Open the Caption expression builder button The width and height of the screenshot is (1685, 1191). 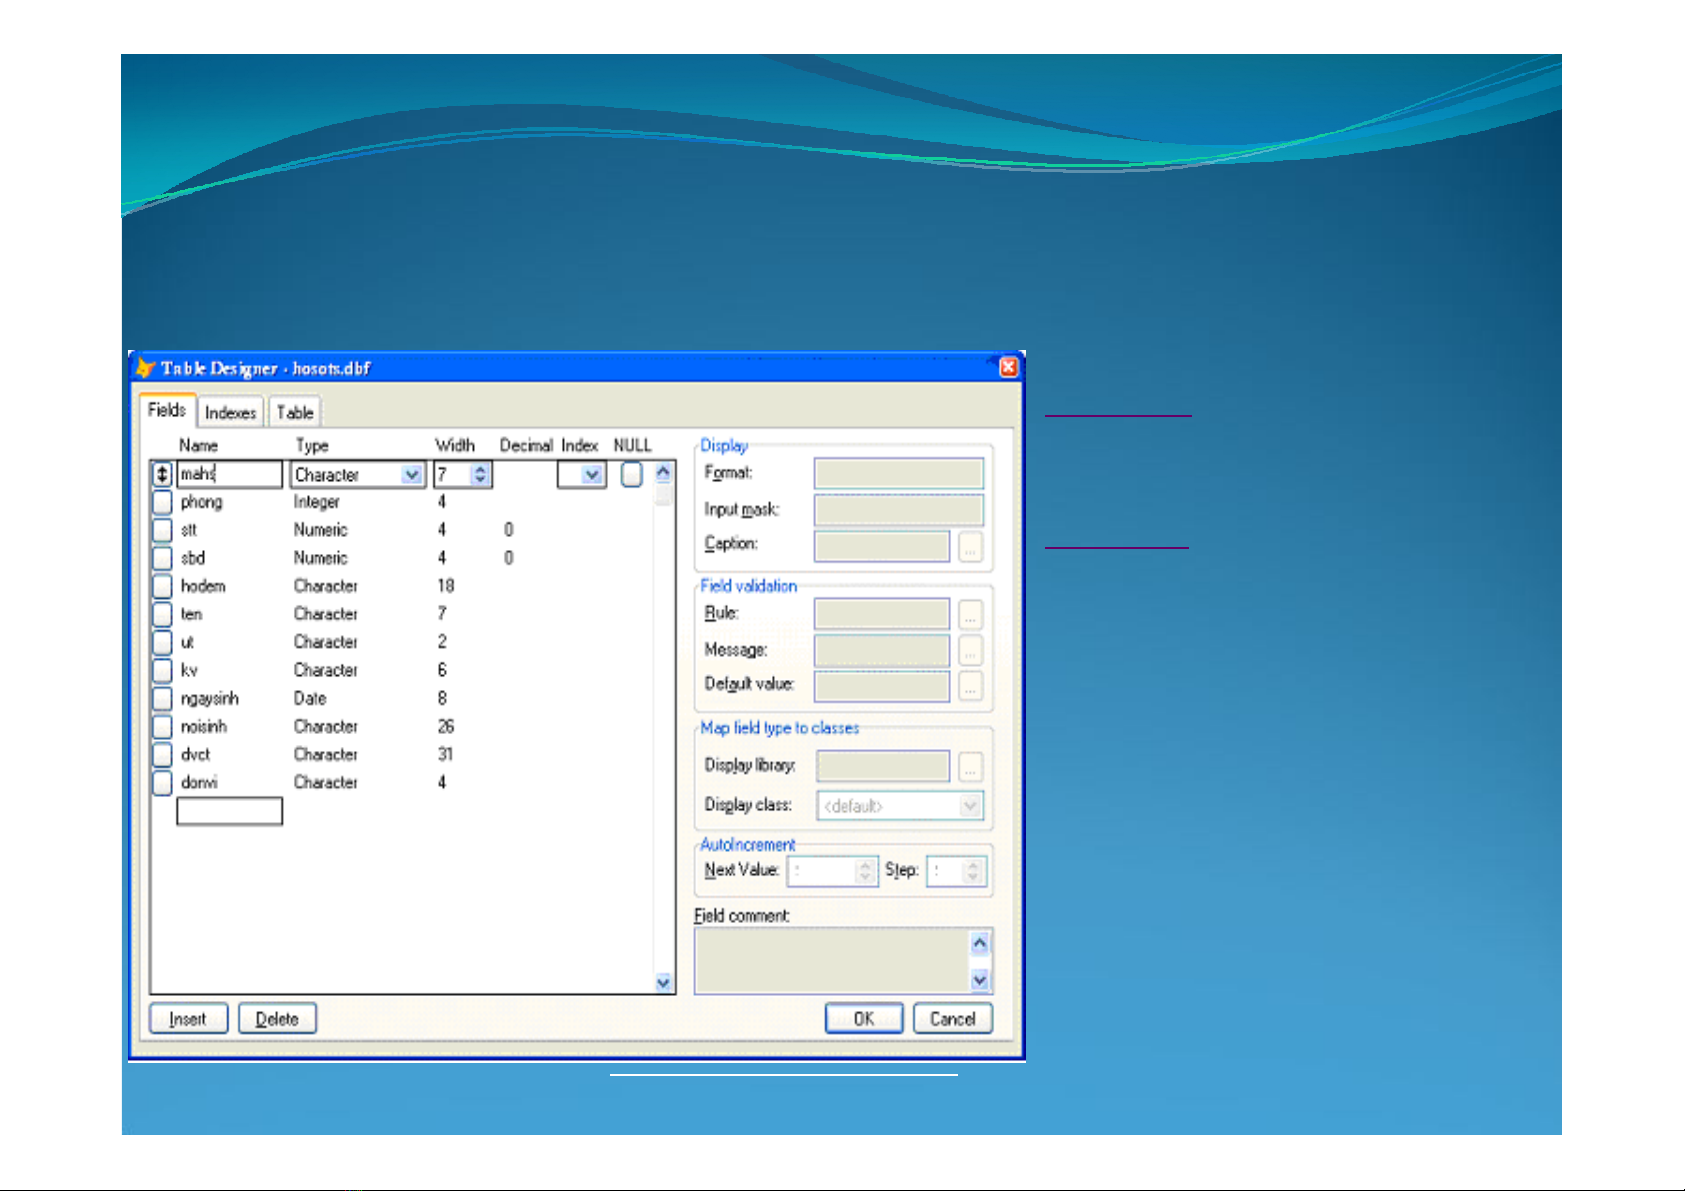[970, 546]
